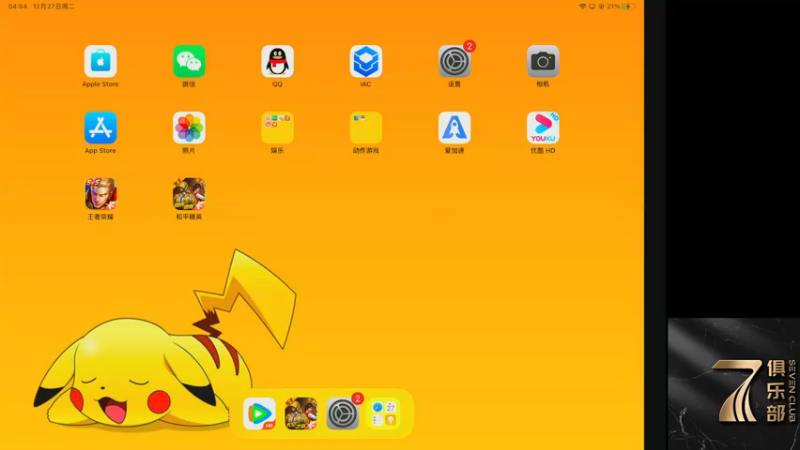This screenshot has height=450, width=800.
Task: Launch 和平精英 game from the dock
Action: pos(301,414)
